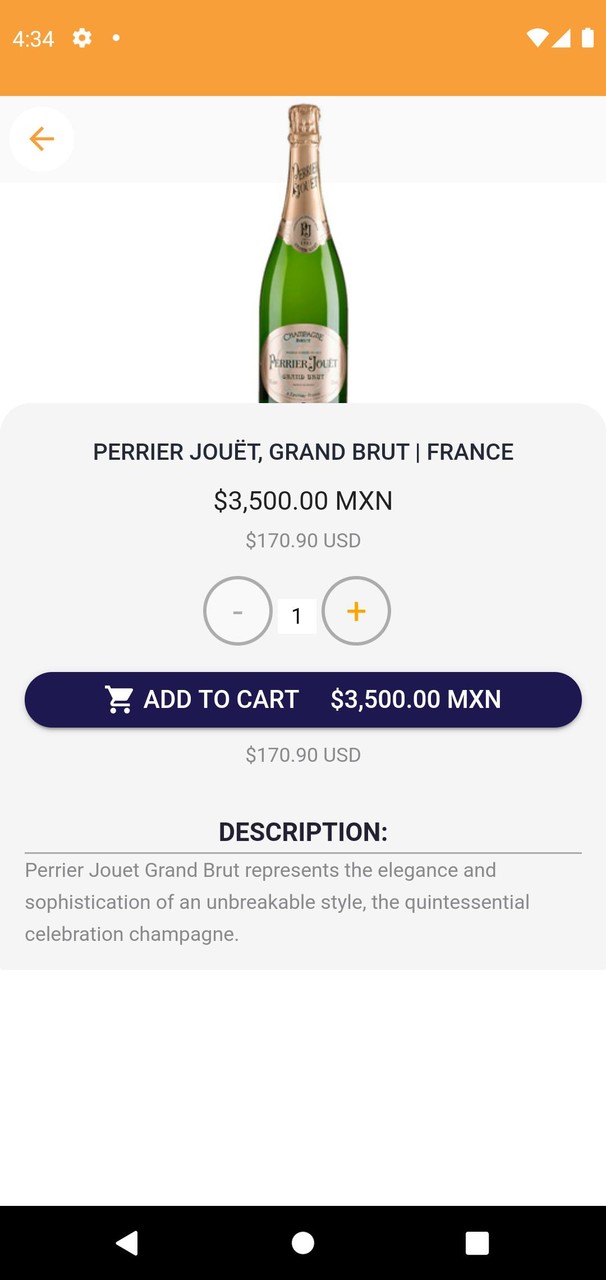Increase quantity with the plus button

pyautogui.click(x=356, y=611)
